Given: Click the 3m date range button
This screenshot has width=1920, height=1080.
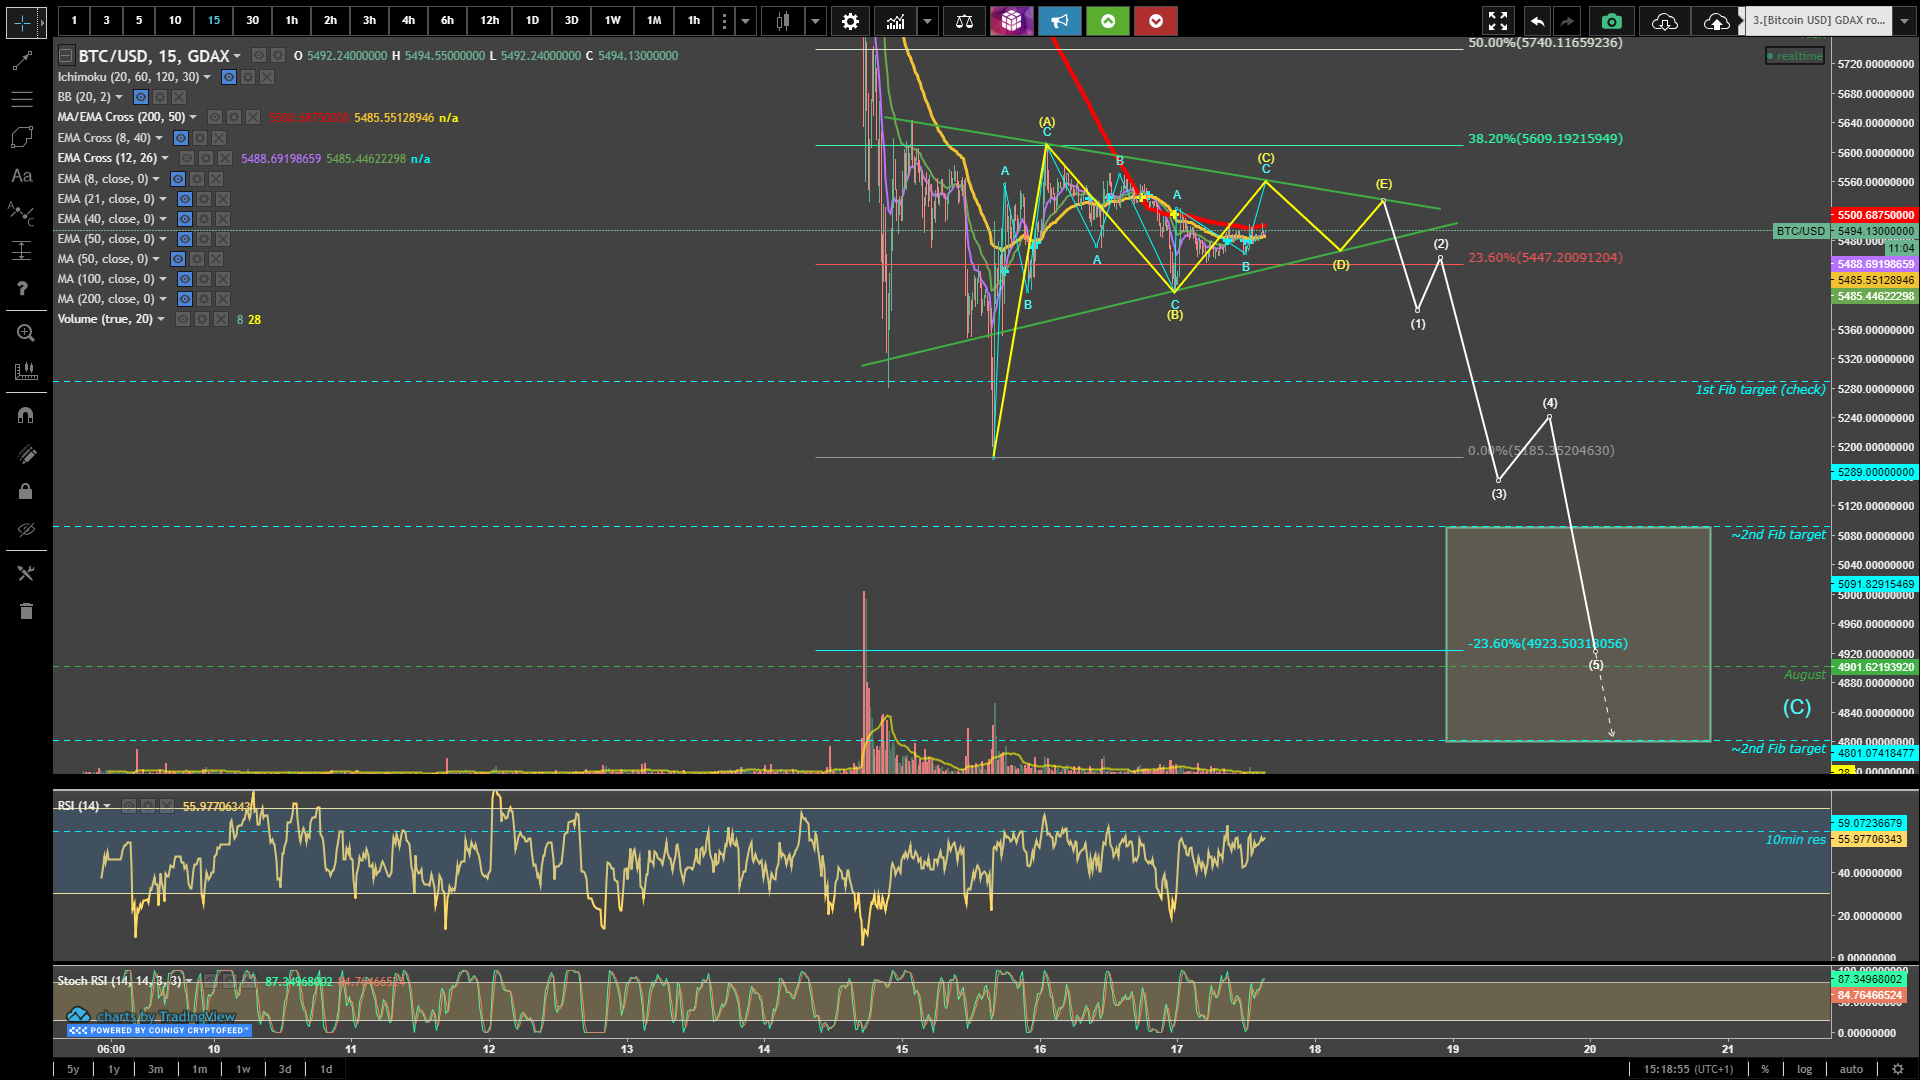Looking at the screenshot, I should (156, 1069).
